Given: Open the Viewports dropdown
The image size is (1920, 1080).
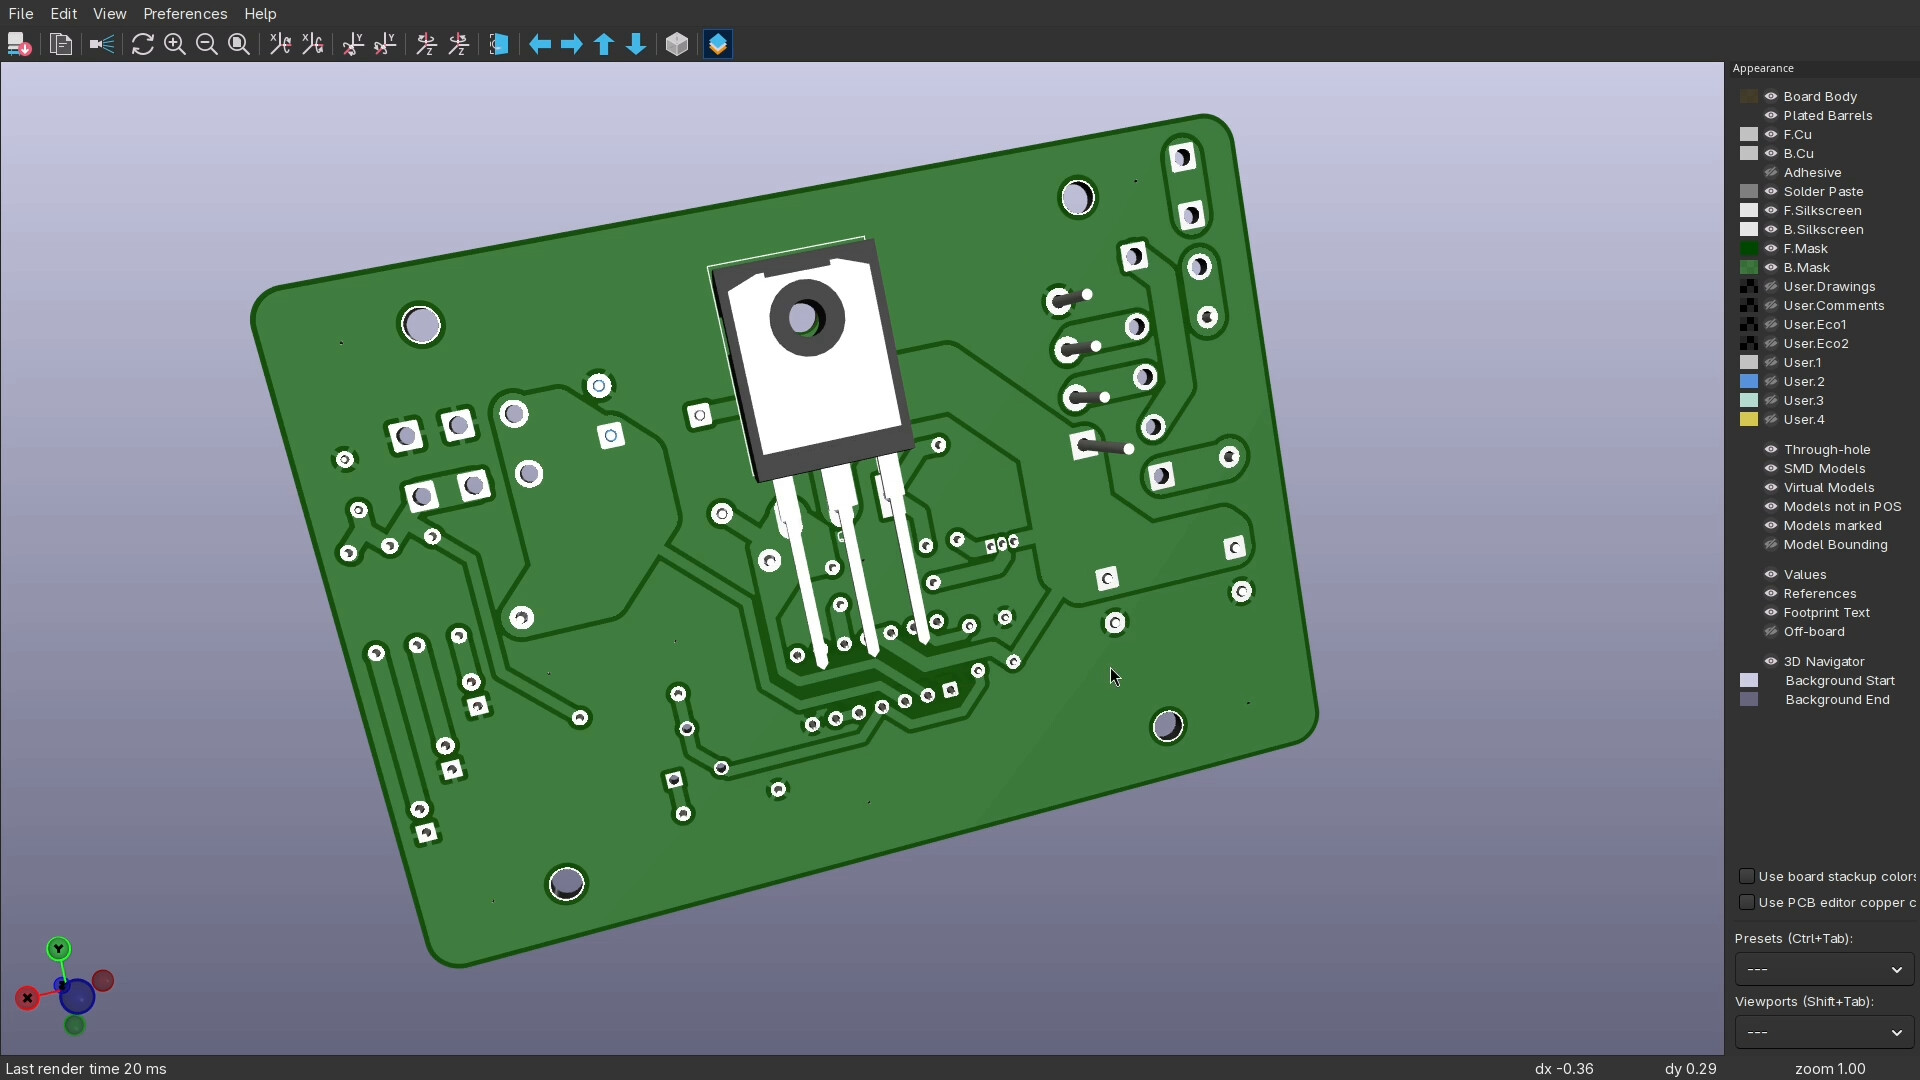Looking at the screenshot, I should click(x=1824, y=1032).
